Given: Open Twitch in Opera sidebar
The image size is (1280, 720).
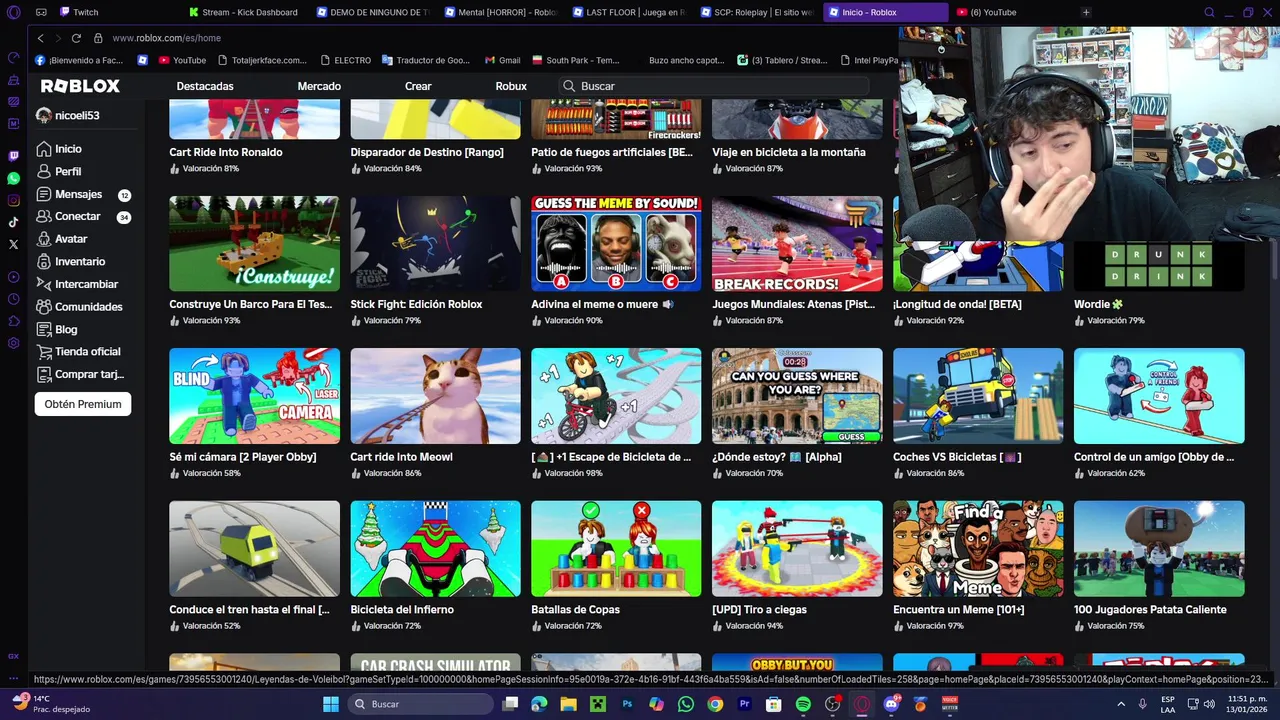Looking at the screenshot, I should pyautogui.click(x=13, y=156).
